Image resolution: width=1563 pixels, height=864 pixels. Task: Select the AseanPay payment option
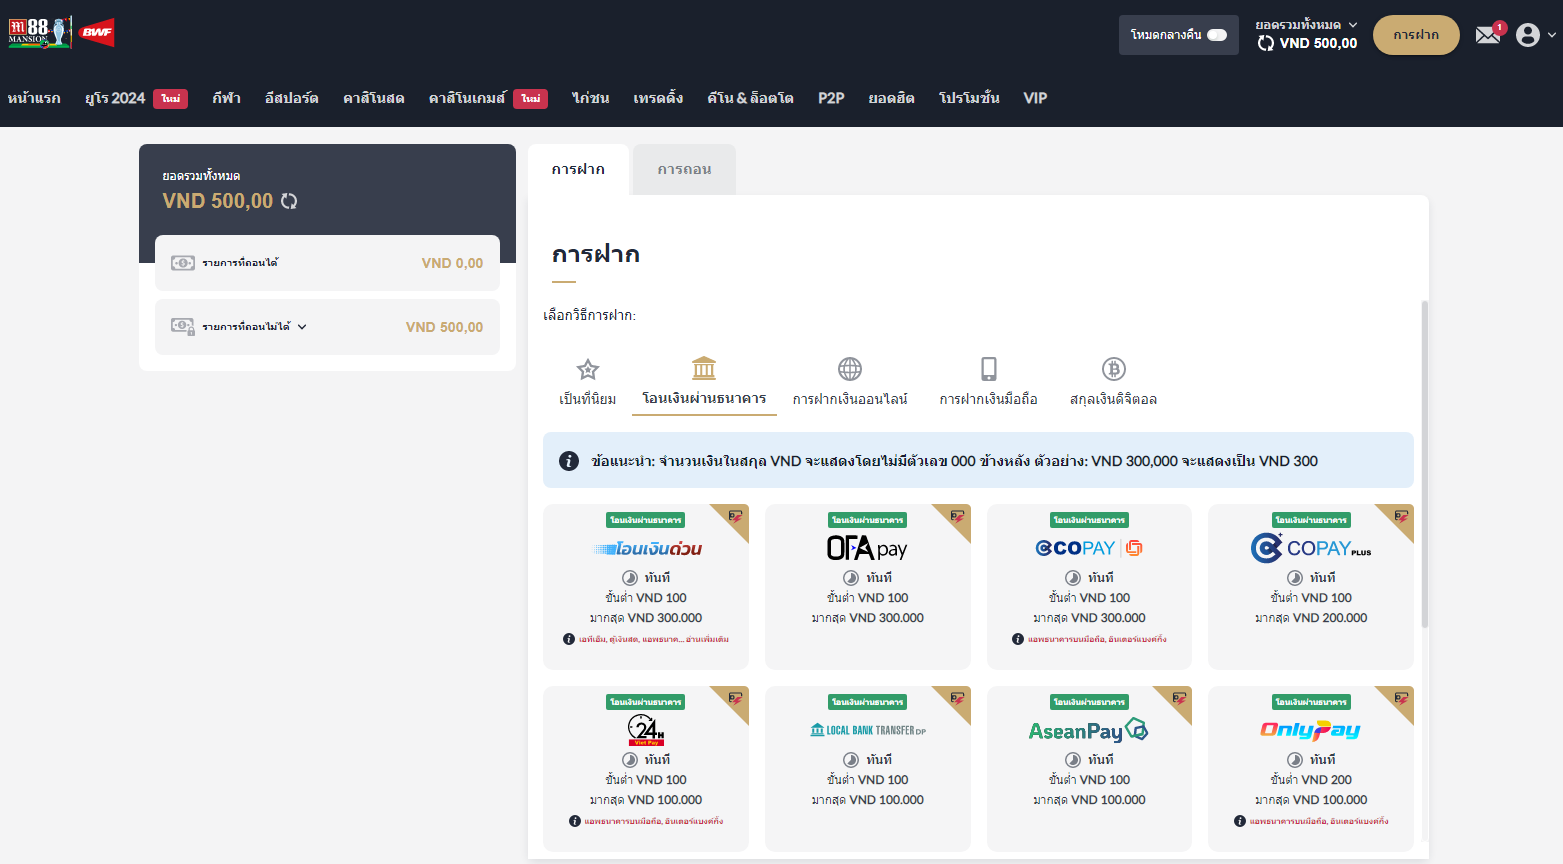pyautogui.click(x=1088, y=767)
